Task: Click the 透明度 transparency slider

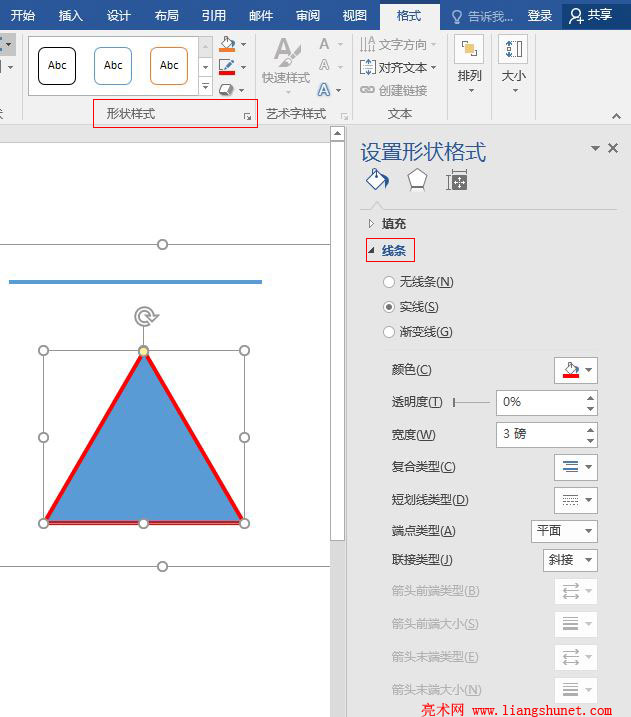Action: pos(471,402)
